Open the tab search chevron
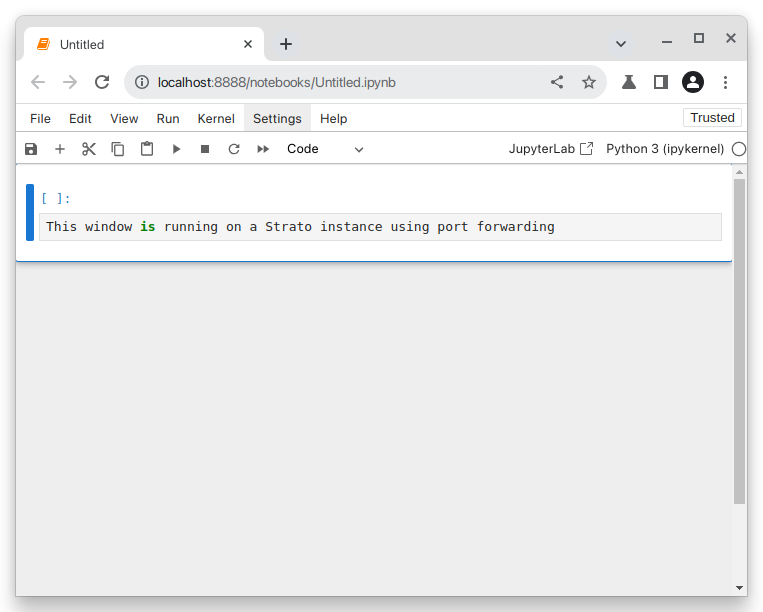 point(621,44)
